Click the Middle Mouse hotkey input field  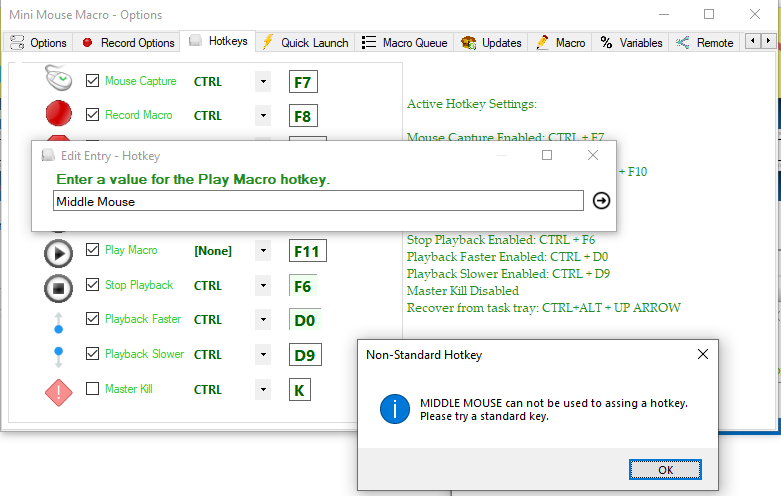pos(318,201)
